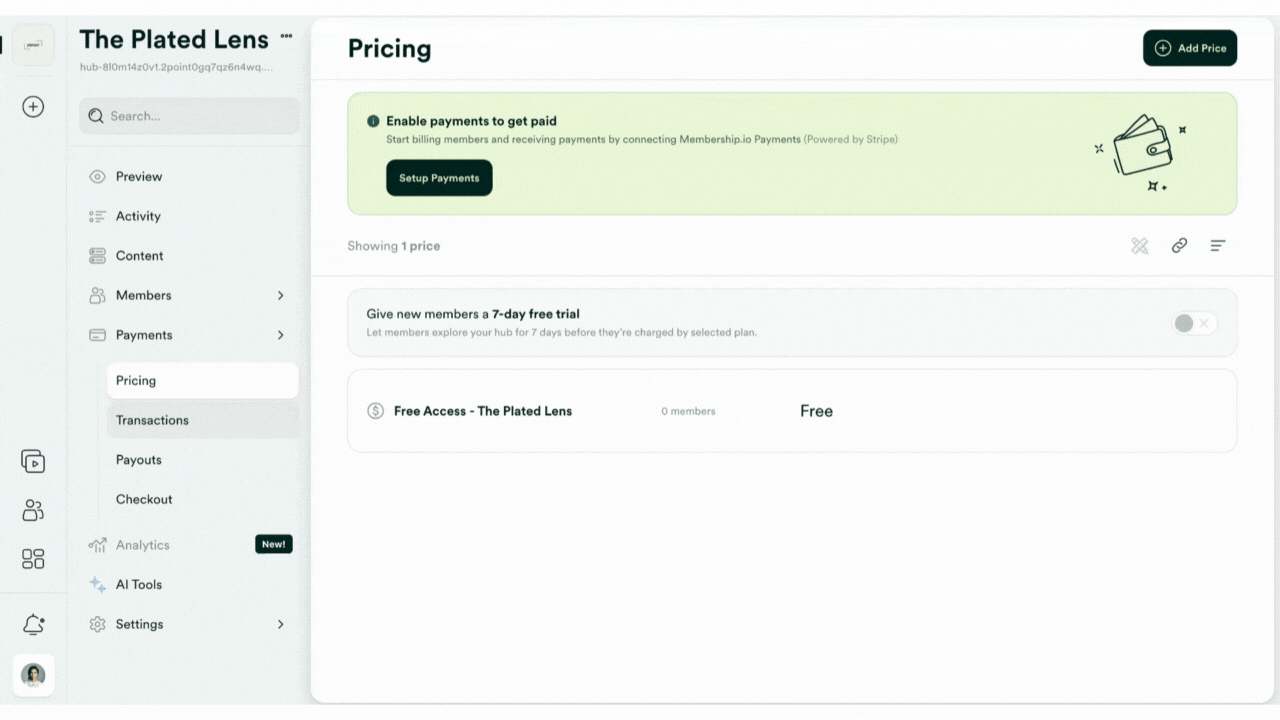The image size is (1280, 720).
Task: Click the Payments card icon in sidebar
Action: click(x=97, y=335)
